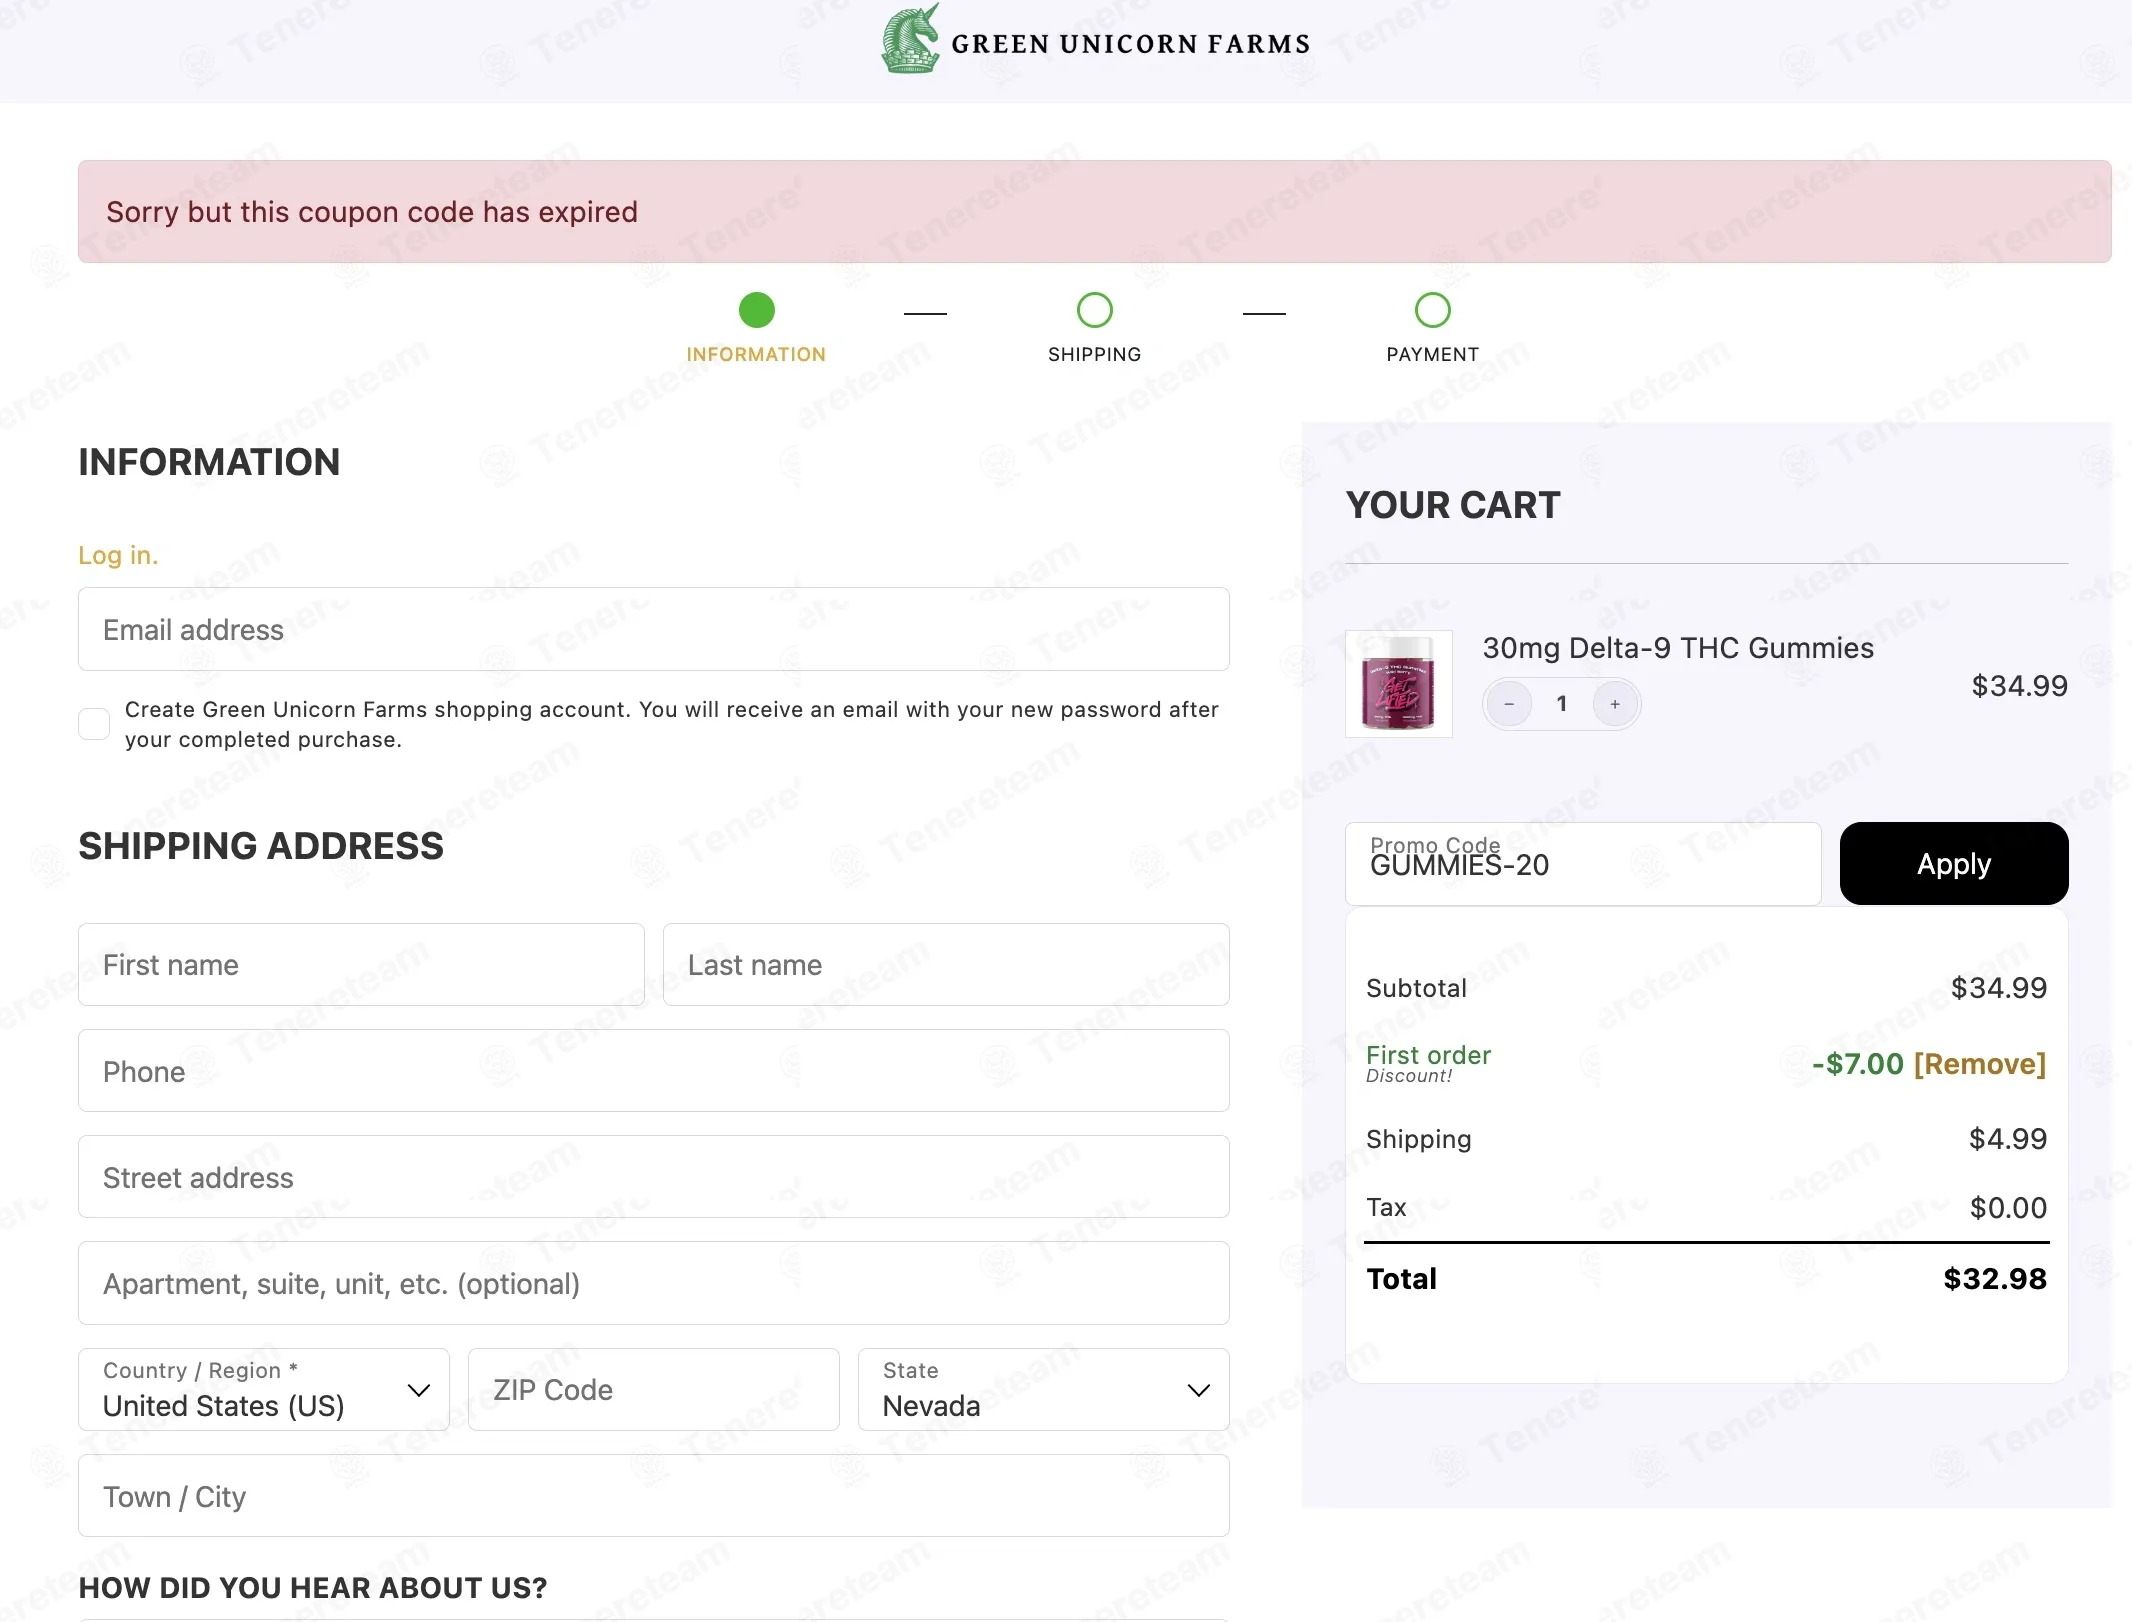The image size is (2132, 1622).
Task: Select the $32.98 total amount
Action: tap(1995, 1279)
